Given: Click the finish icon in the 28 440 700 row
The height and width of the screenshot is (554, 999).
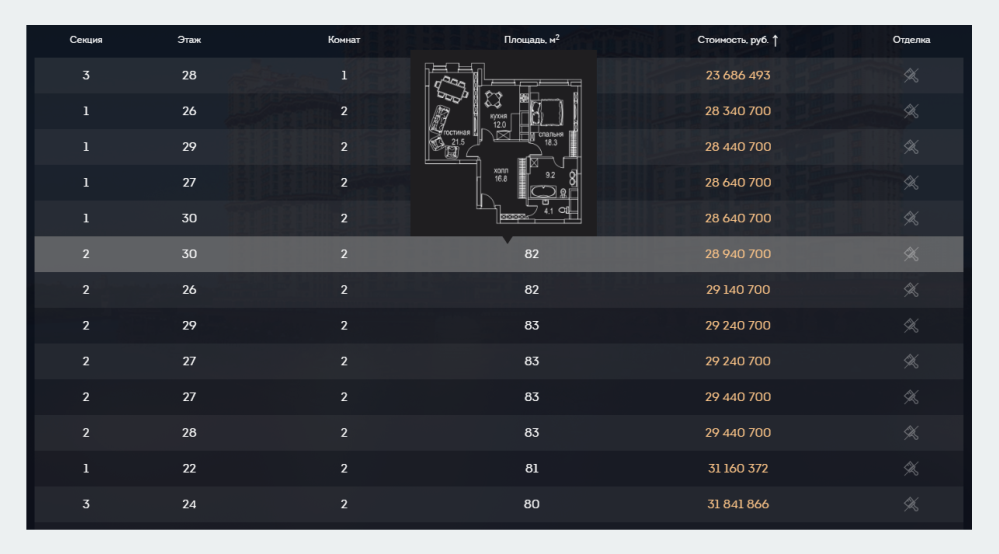Looking at the screenshot, I should click(x=911, y=146).
